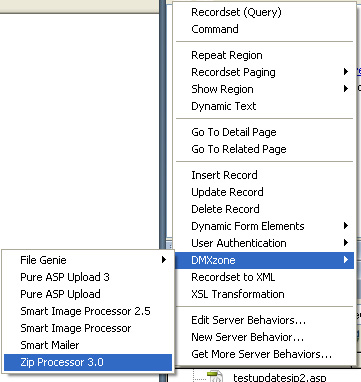The image size is (361, 382).
Task: Select Dynamic Text menu entry
Action: click(x=264, y=106)
